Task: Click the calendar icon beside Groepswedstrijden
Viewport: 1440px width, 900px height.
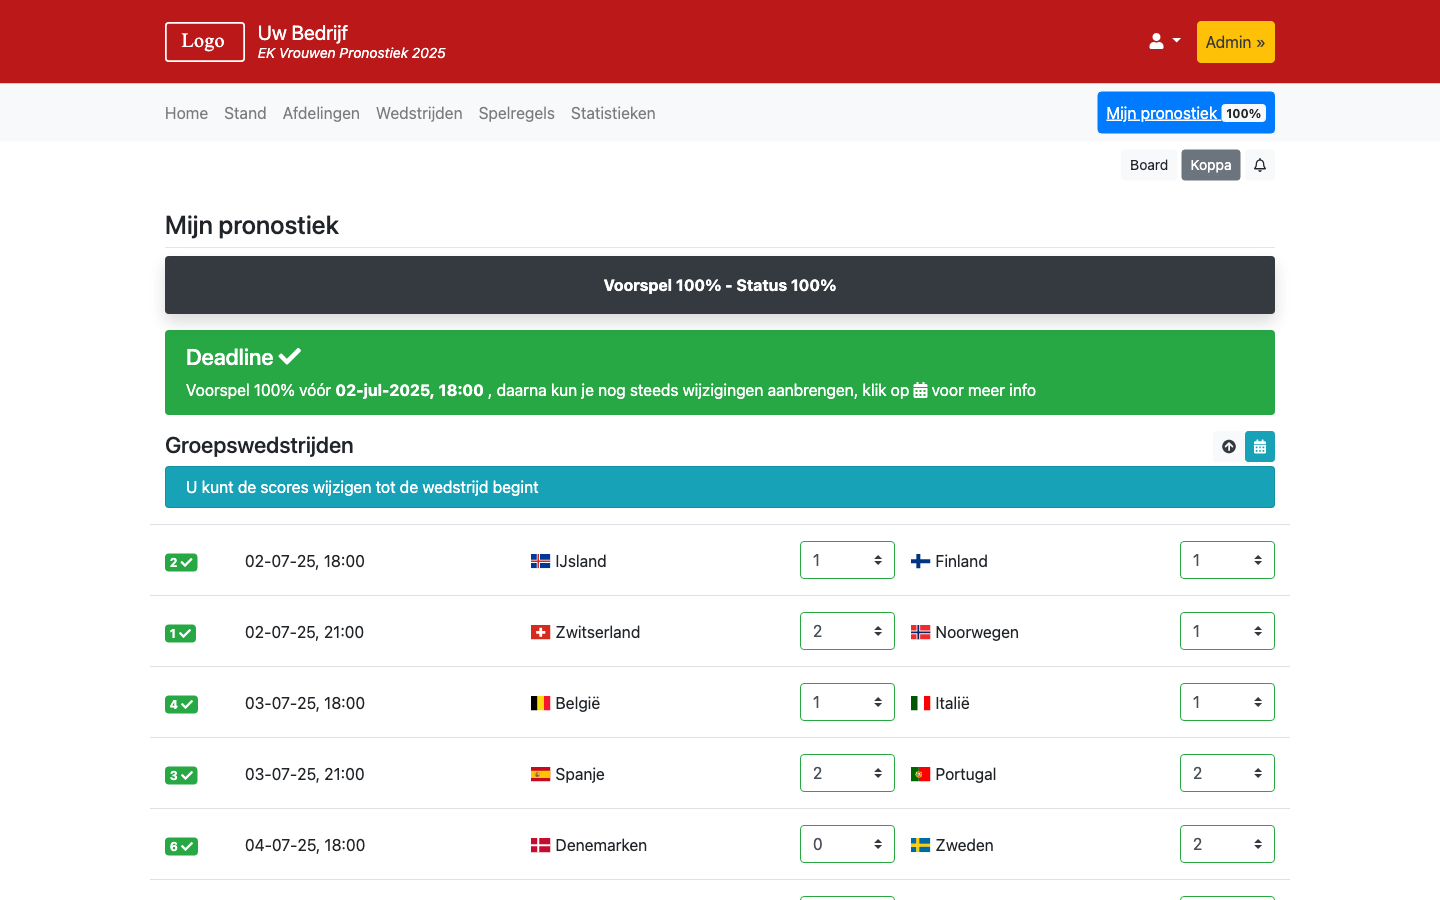Action: 1260,447
